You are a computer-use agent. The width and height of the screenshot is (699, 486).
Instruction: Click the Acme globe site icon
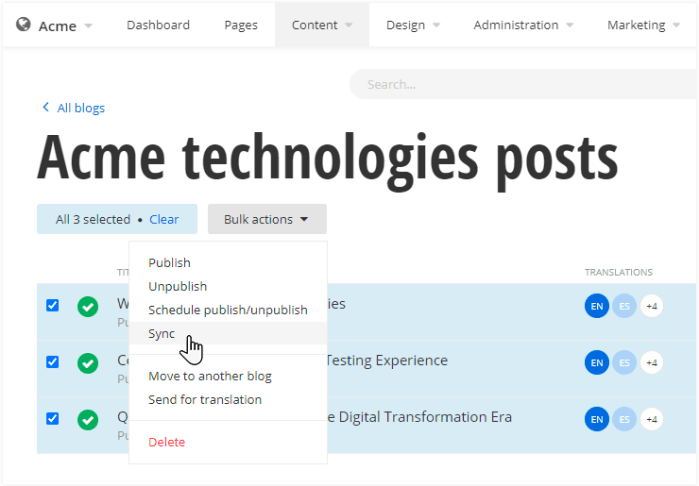point(24,25)
